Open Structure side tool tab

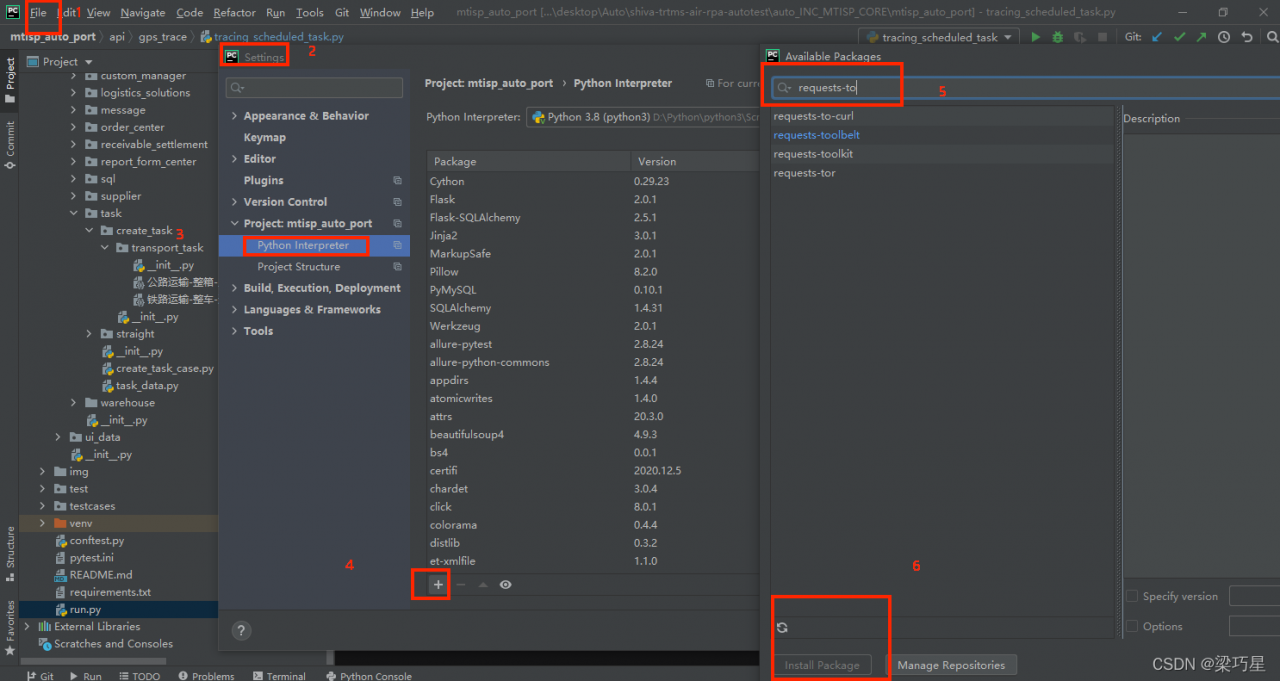tap(10, 553)
